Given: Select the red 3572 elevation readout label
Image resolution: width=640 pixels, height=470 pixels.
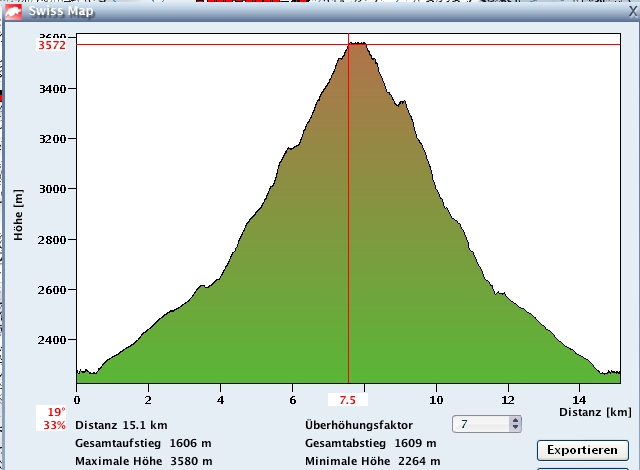Looking at the screenshot, I should [52, 45].
